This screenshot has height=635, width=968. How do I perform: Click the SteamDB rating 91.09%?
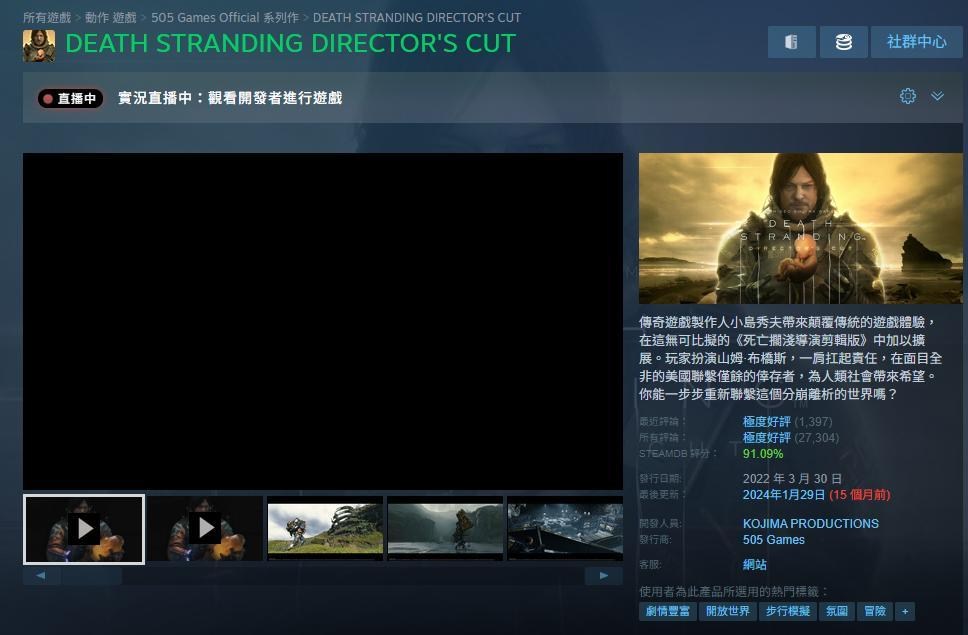(762, 454)
